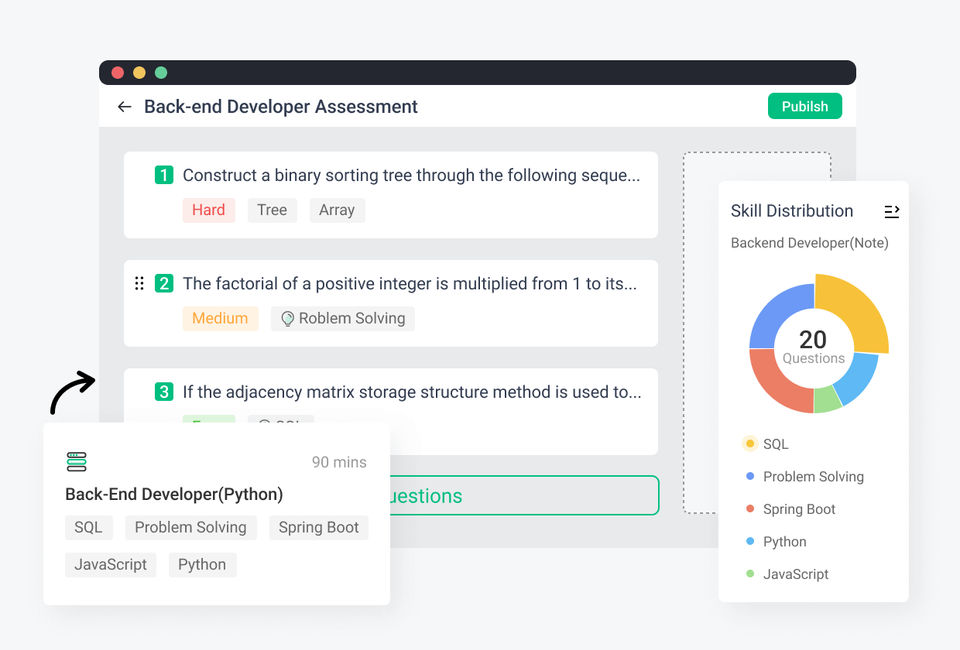Click the Medium difficulty tag

pos(220,319)
